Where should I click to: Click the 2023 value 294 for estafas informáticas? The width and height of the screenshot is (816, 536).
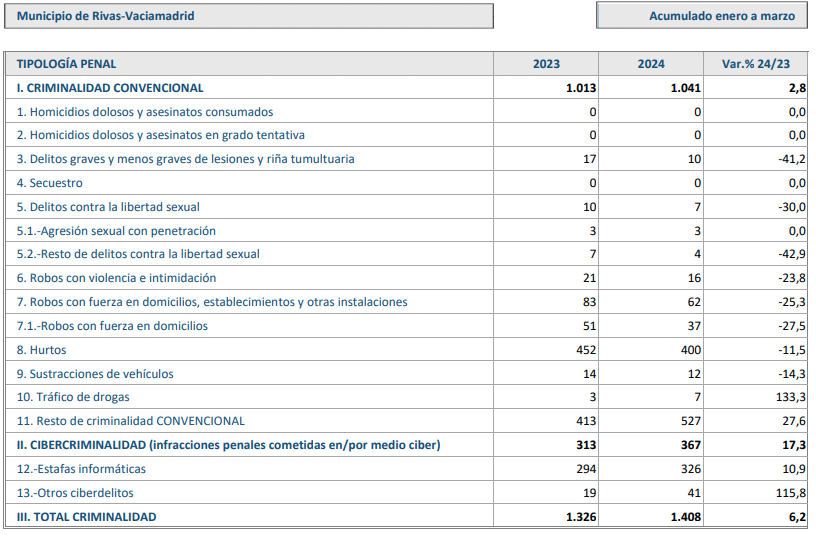[x=586, y=469]
